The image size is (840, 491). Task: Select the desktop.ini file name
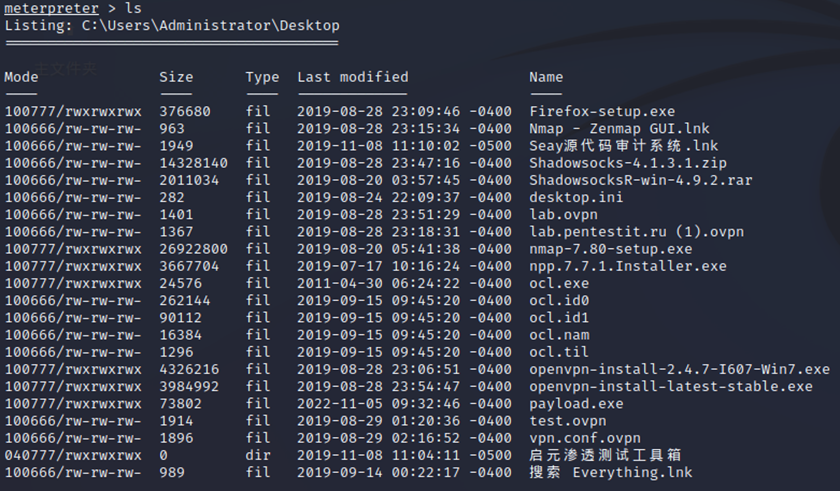tap(576, 197)
